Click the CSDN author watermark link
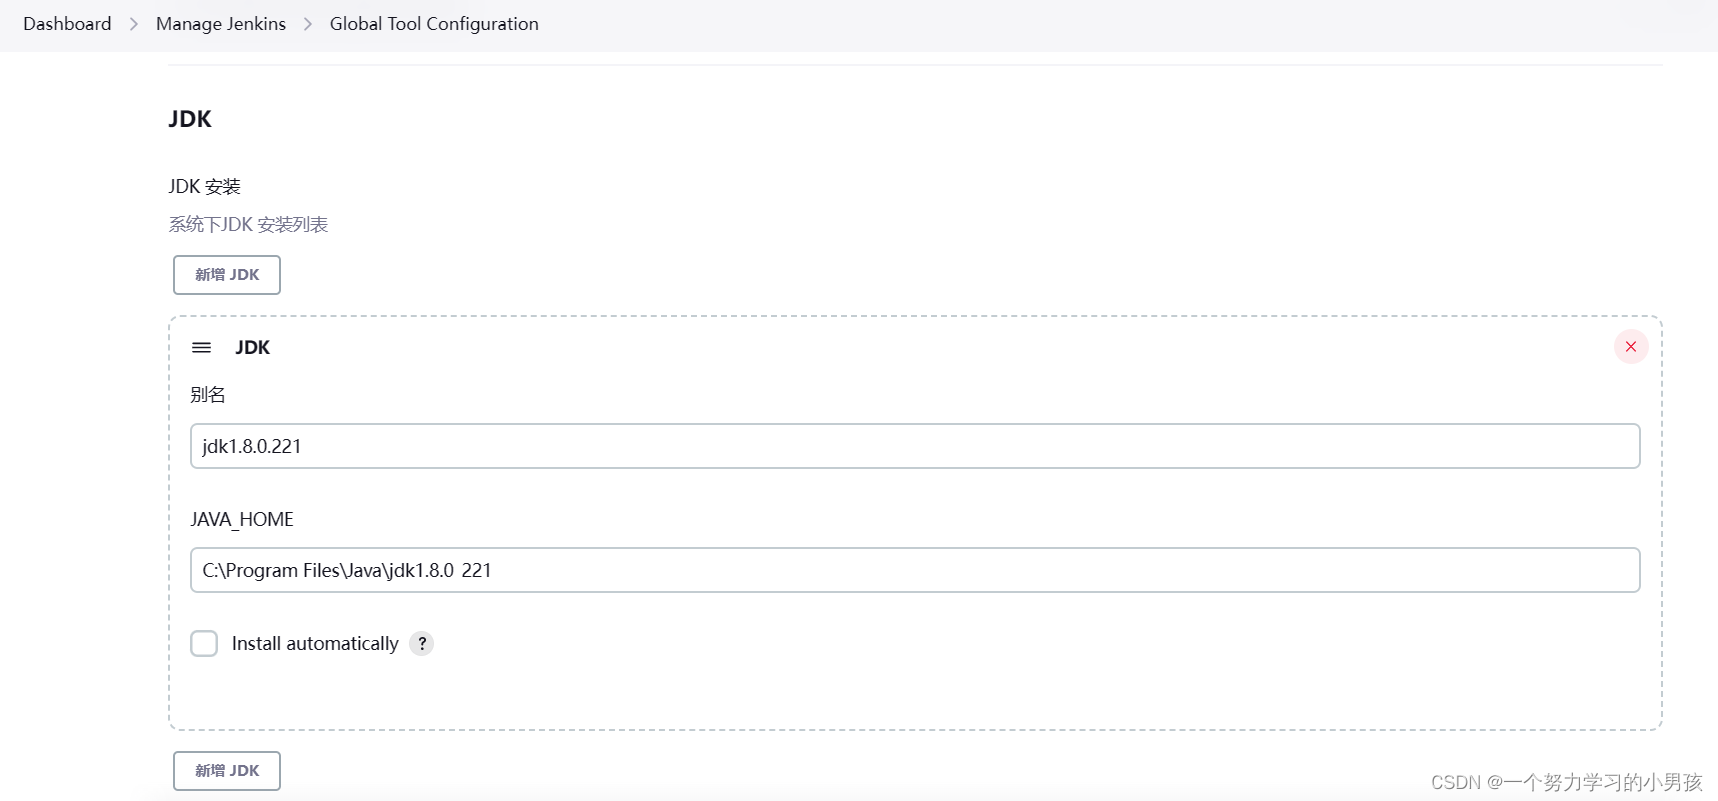Screen dimensions: 1718x801 click(x=1565, y=783)
